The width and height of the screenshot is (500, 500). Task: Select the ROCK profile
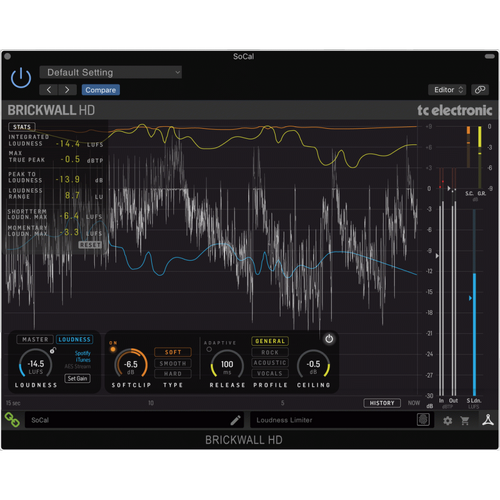click(x=270, y=352)
